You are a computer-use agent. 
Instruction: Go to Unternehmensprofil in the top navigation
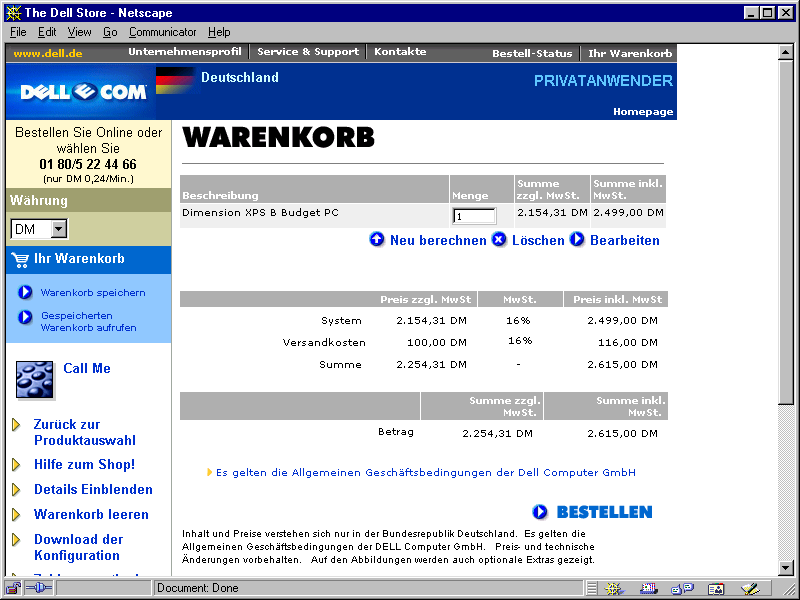pos(185,52)
